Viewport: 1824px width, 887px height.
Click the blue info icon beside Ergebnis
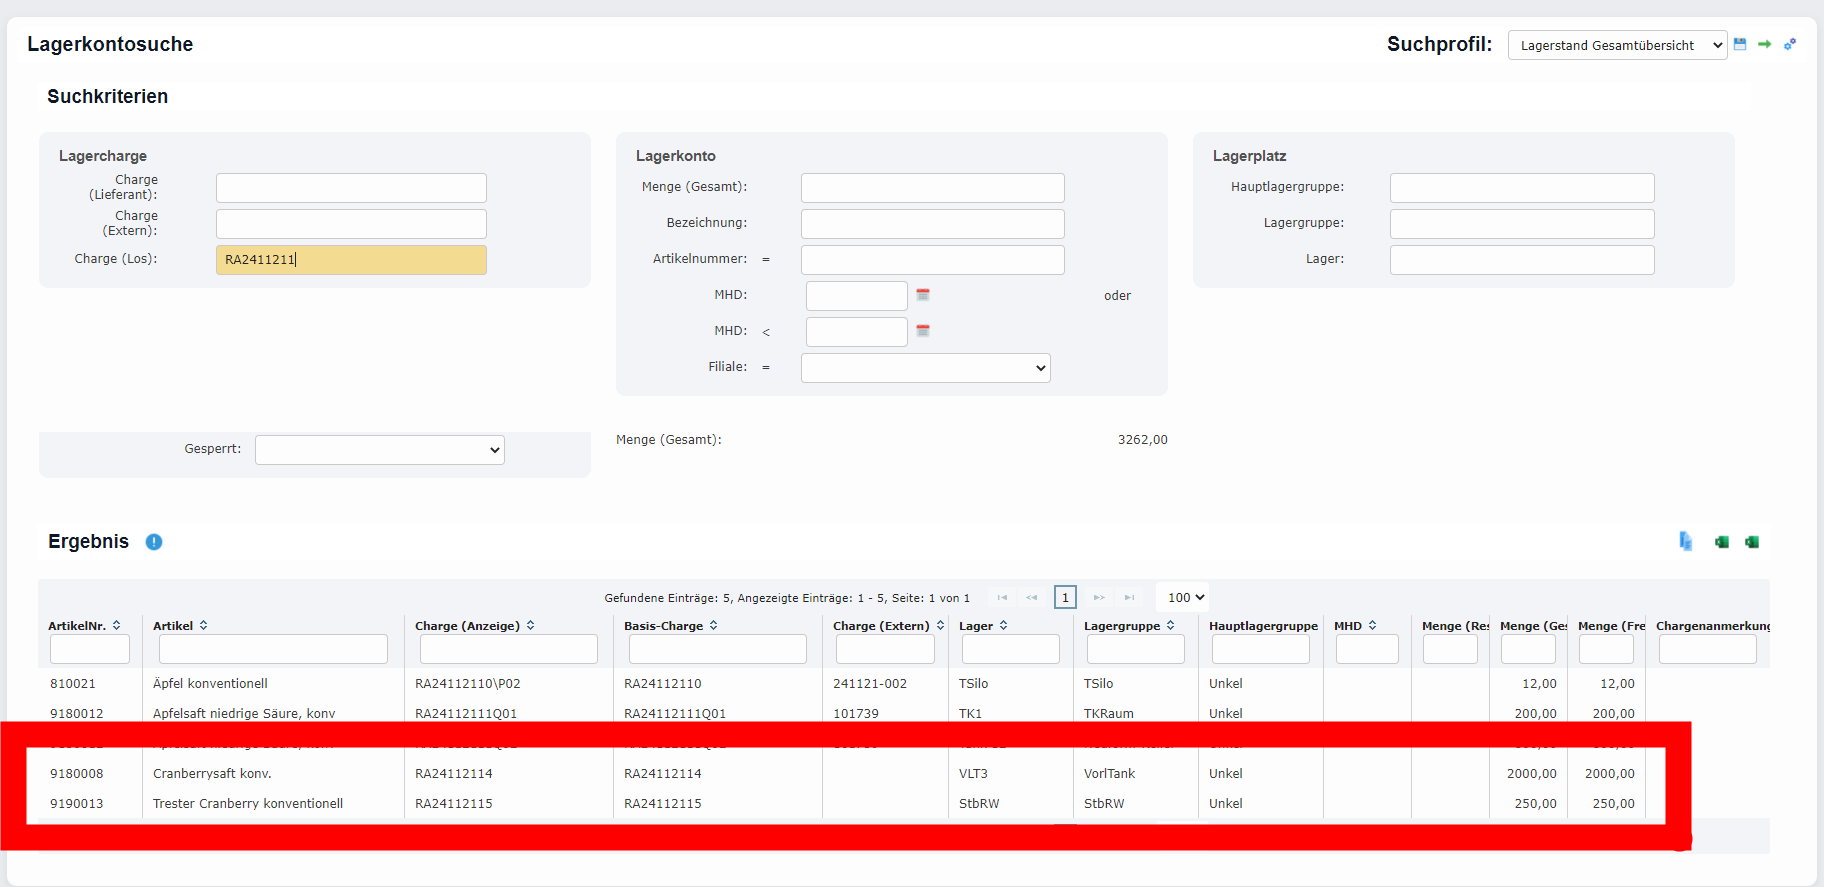(x=154, y=542)
